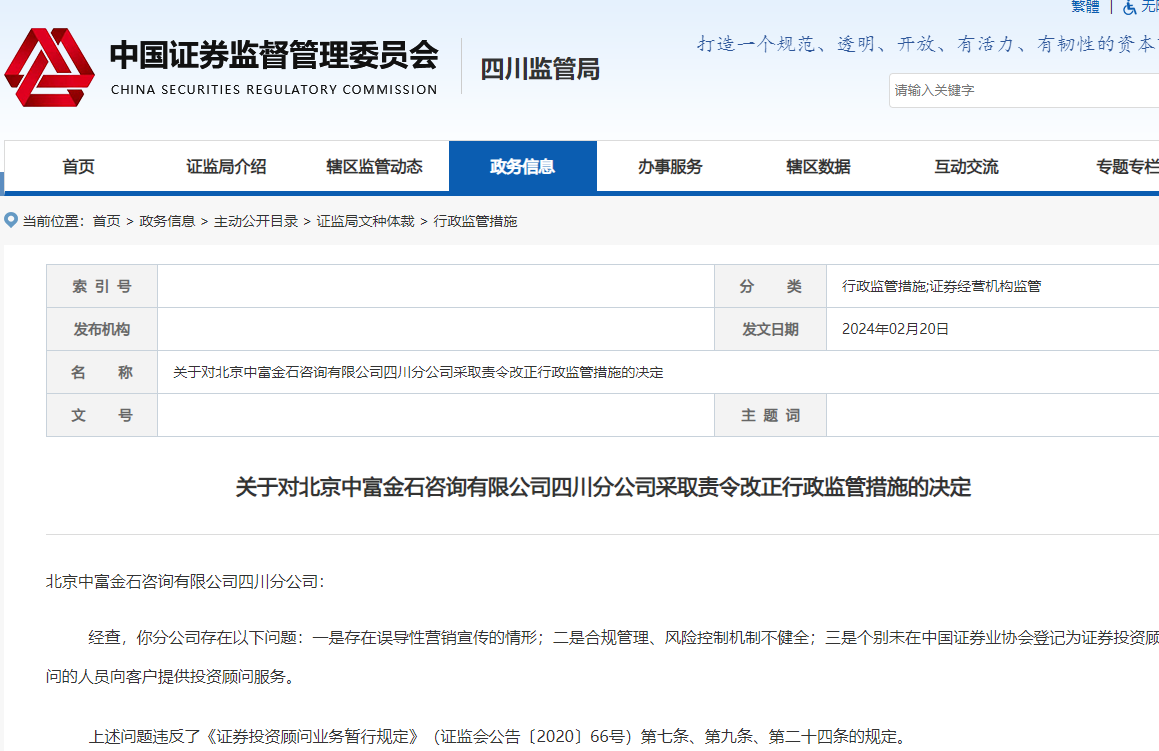Open the 辖区数据 navigation tab
The height and width of the screenshot is (751, 1159).
818,167
